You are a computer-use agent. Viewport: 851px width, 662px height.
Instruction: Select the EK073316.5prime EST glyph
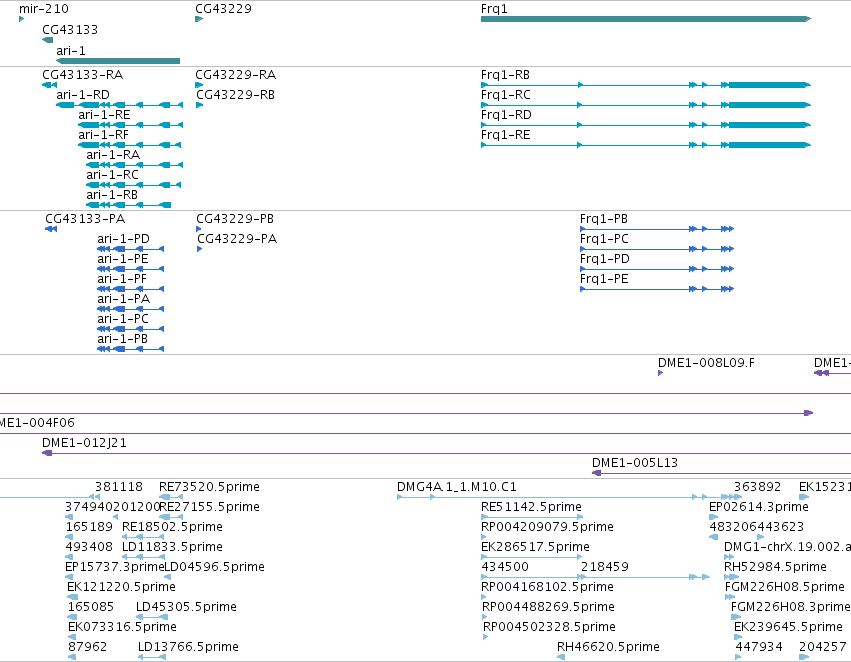point(72,637)
